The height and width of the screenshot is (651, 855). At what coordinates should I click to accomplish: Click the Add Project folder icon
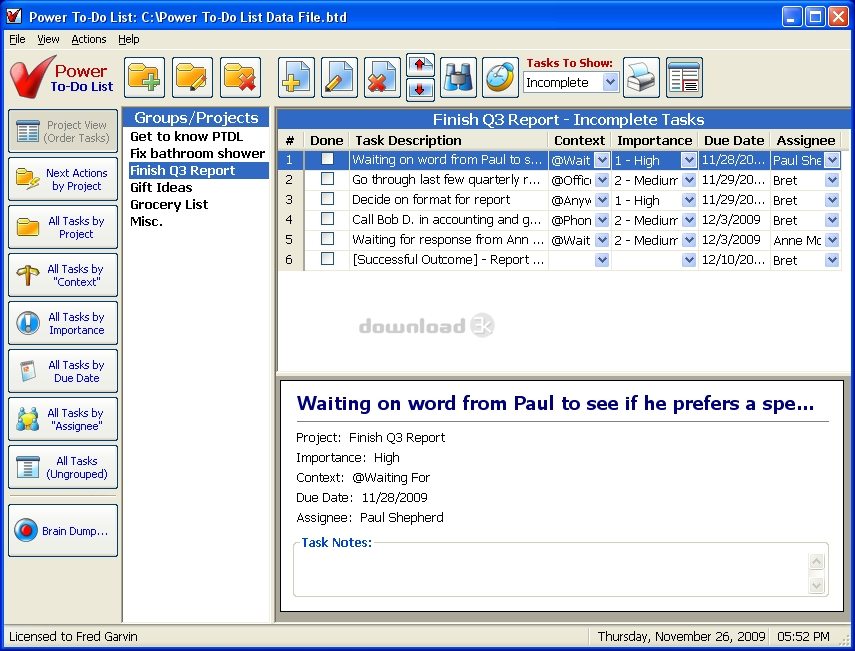[x=145, y=77]
